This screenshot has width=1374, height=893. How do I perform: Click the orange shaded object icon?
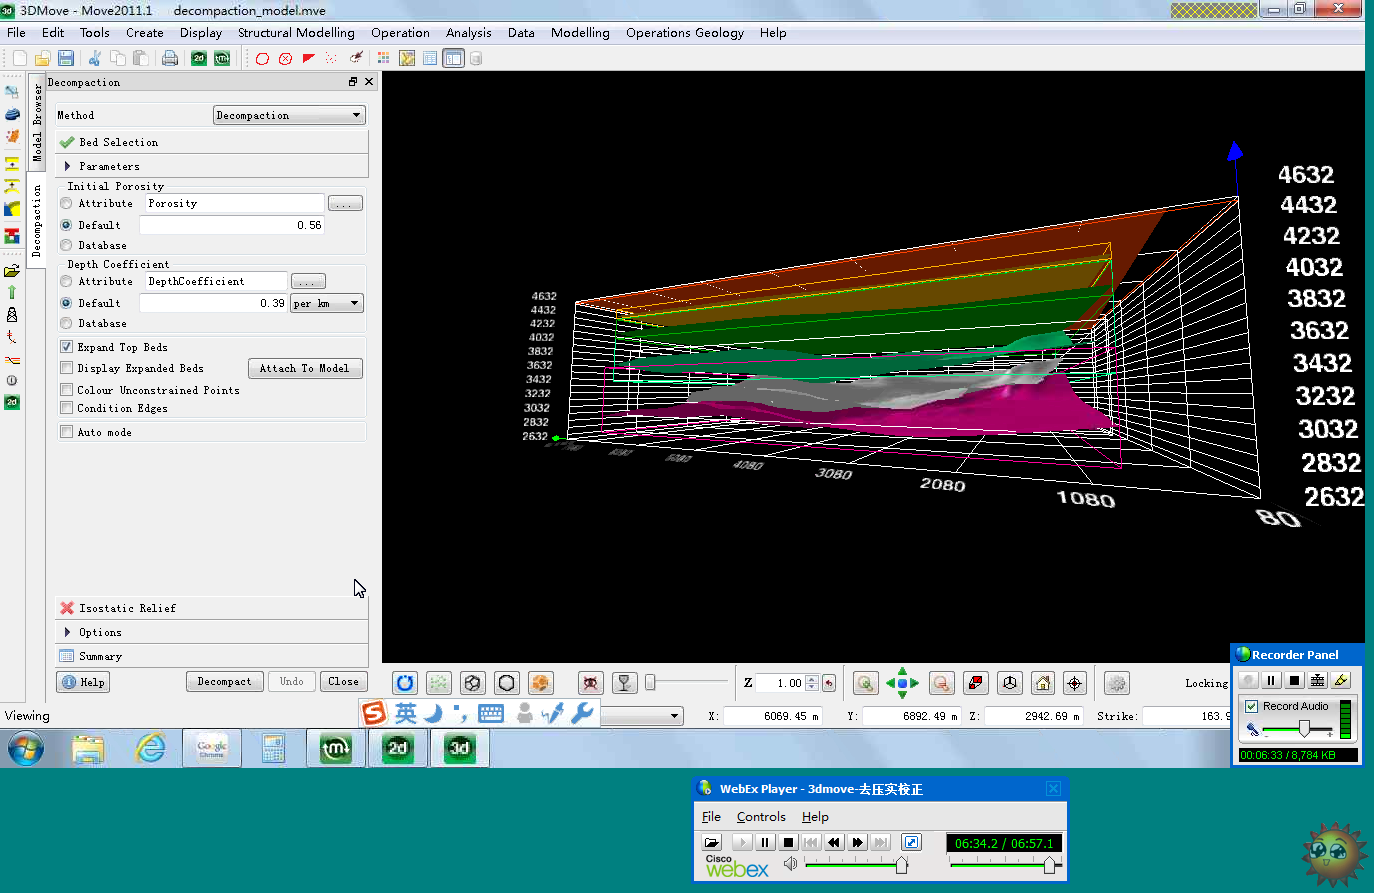click(541, 683)
